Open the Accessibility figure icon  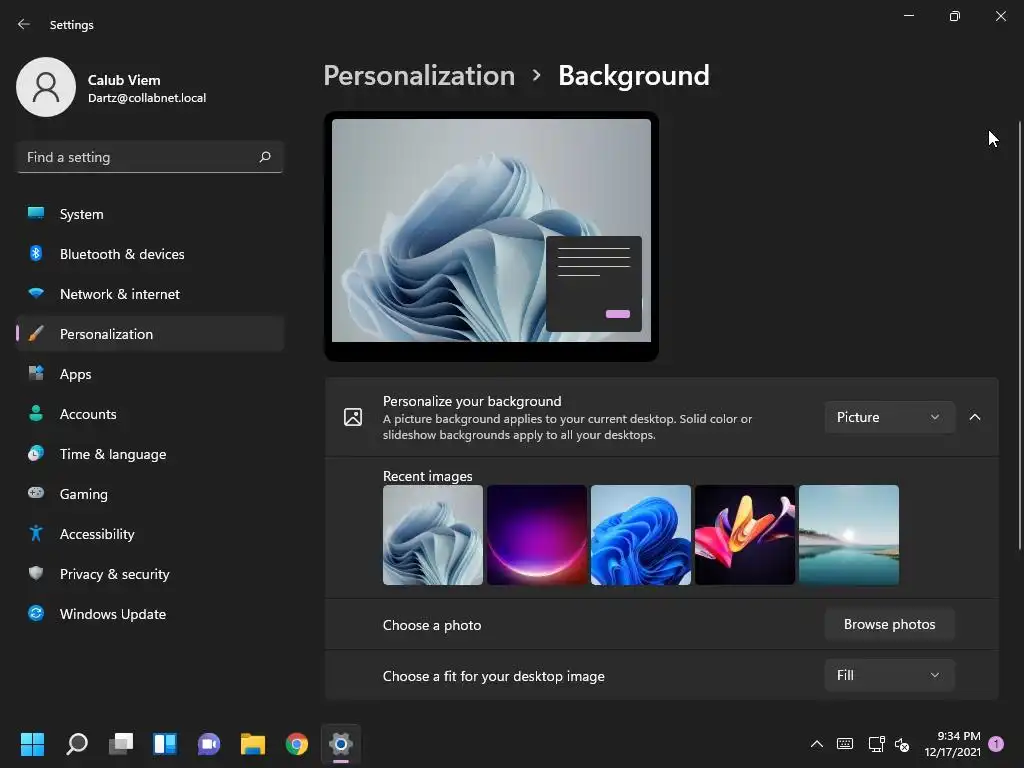point(36,533)
